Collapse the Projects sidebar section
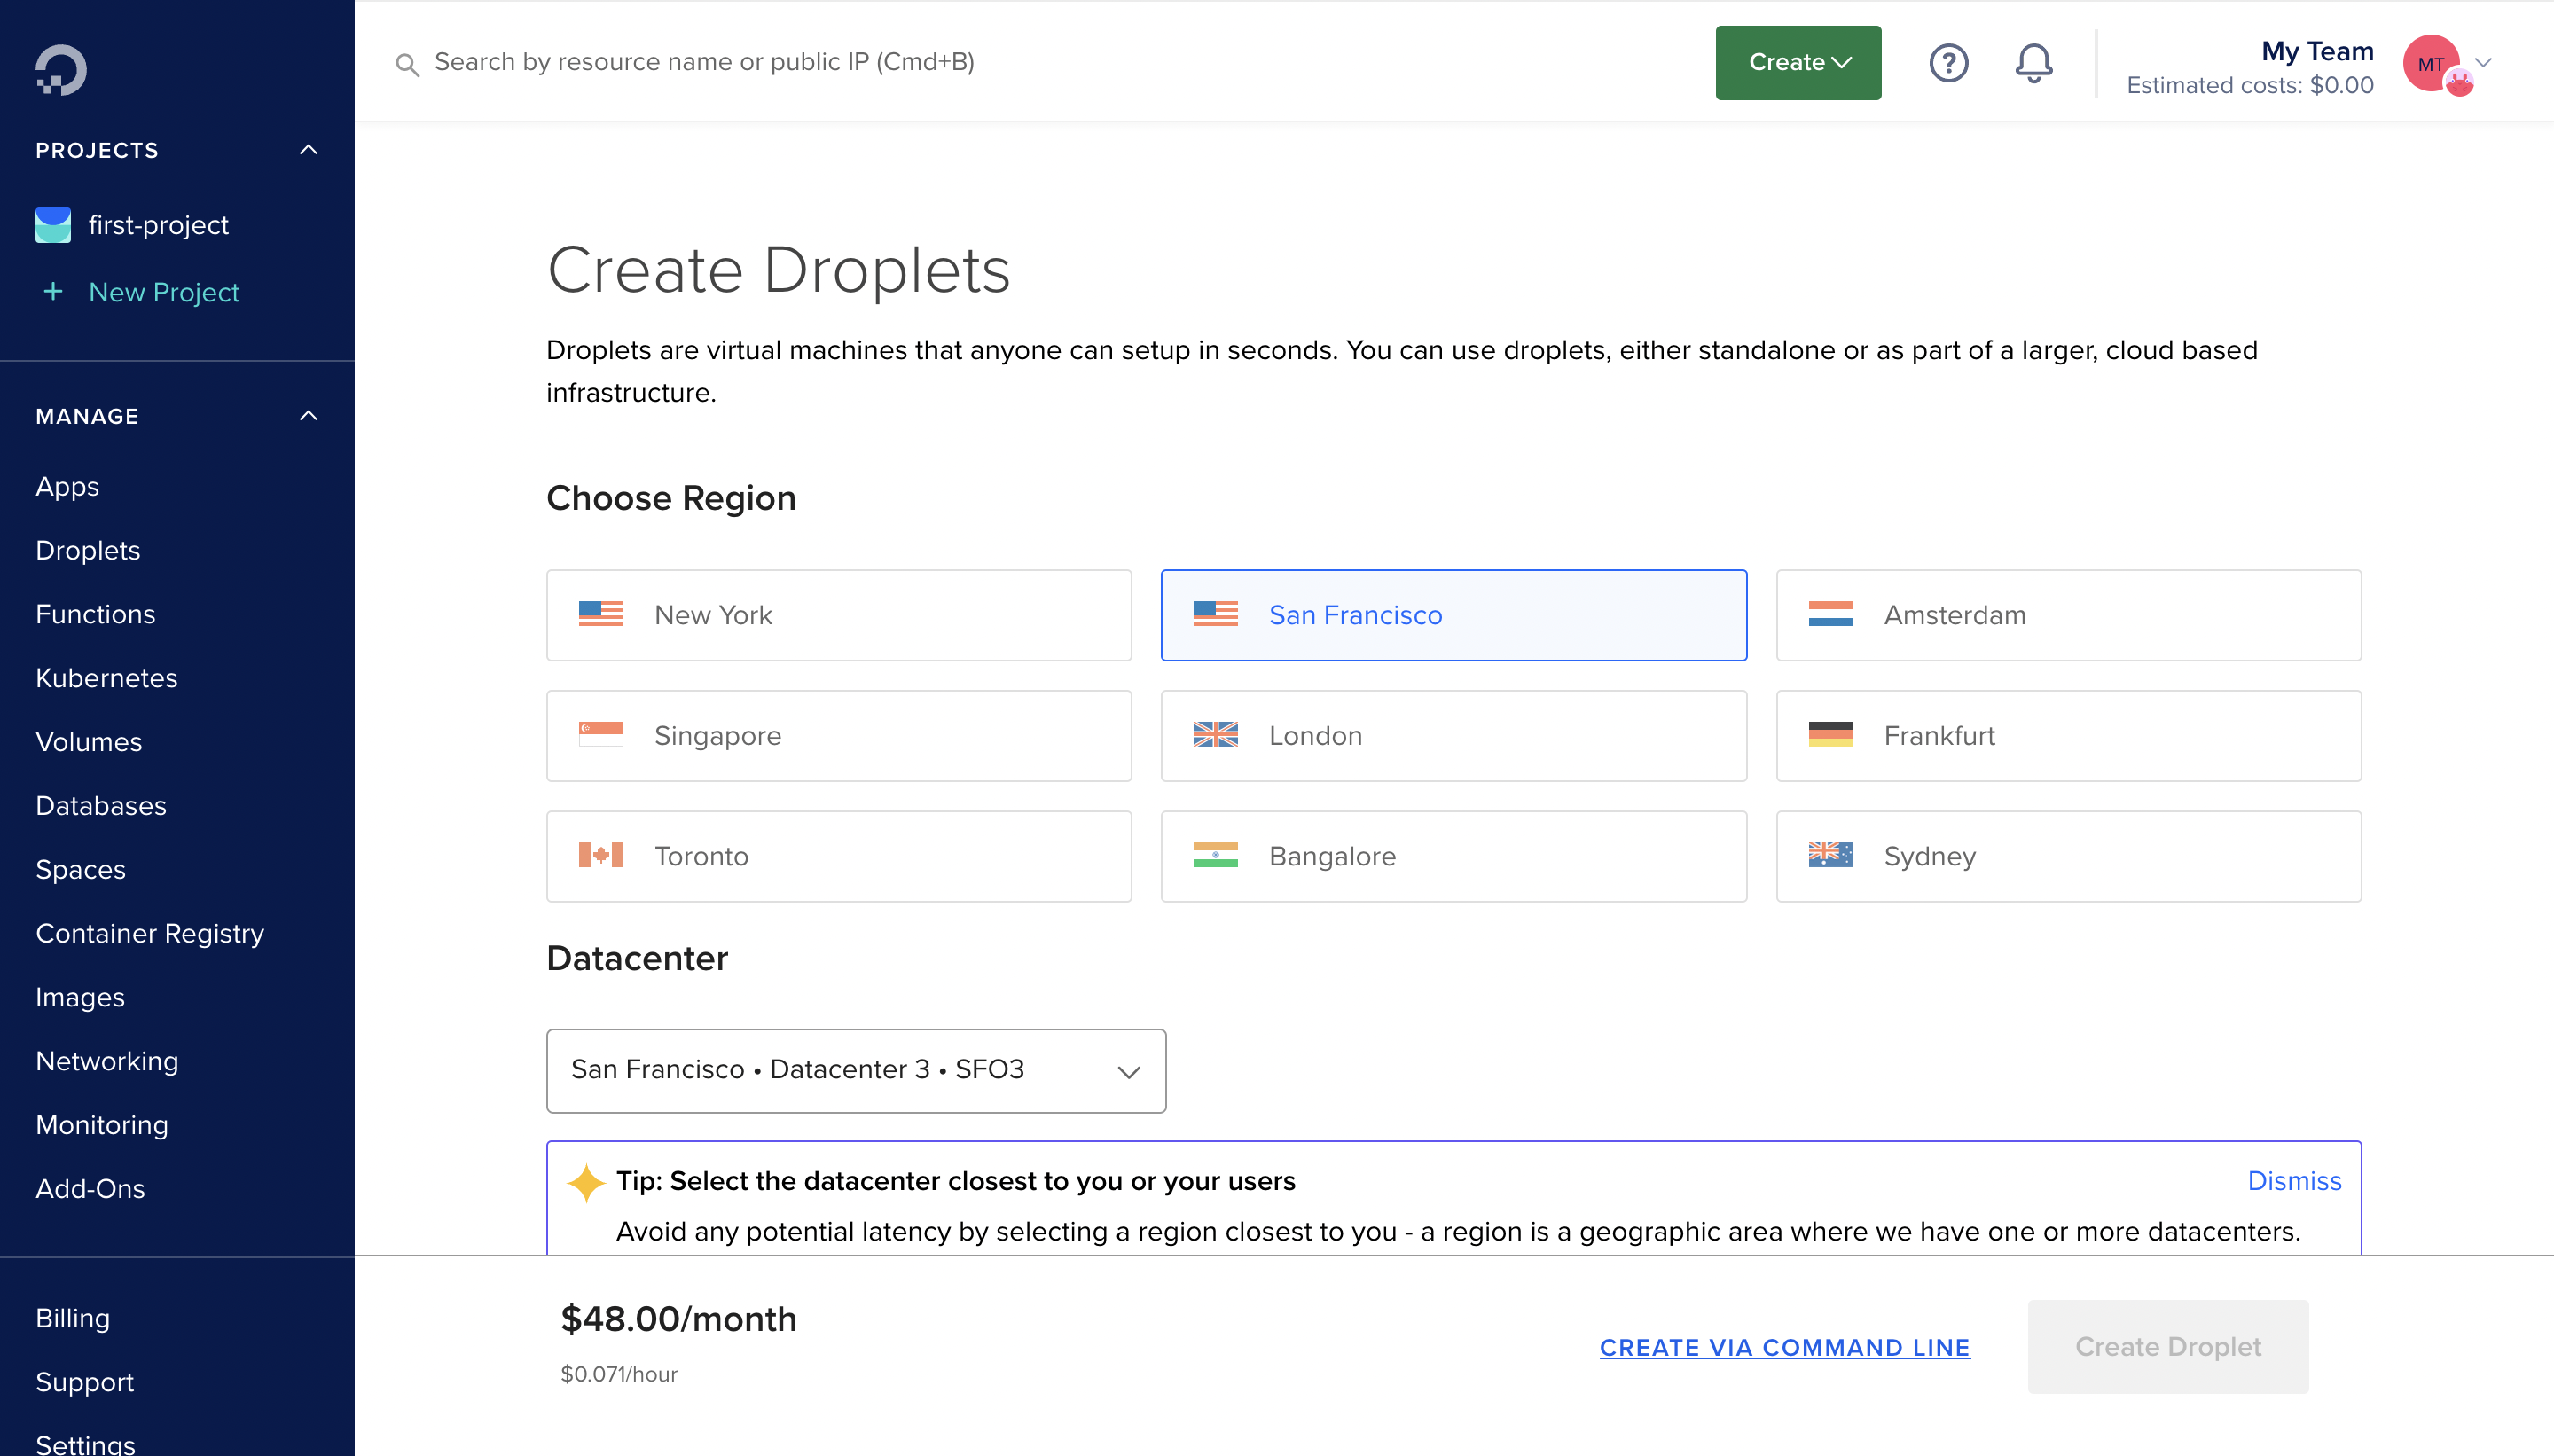This screenshot has width=2554, height=1456. [308, 150]
